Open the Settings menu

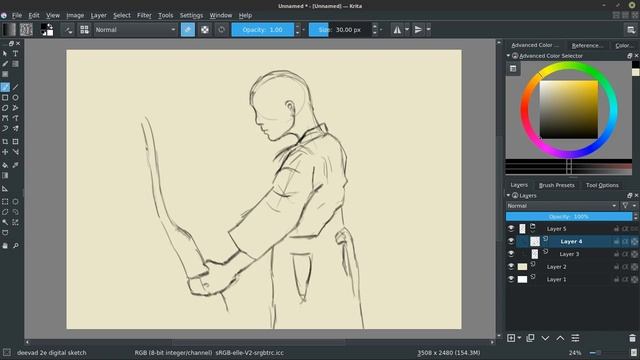[x=191, y=16]
